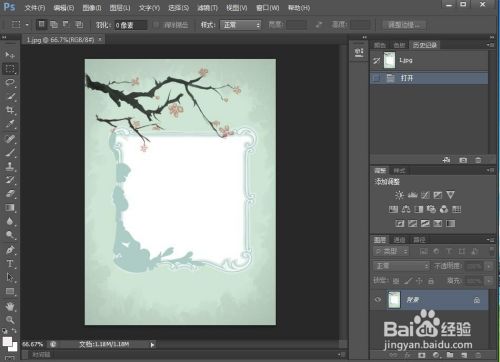Open the 文件(F) menu
500x362 pixels.
coord(35,8)
